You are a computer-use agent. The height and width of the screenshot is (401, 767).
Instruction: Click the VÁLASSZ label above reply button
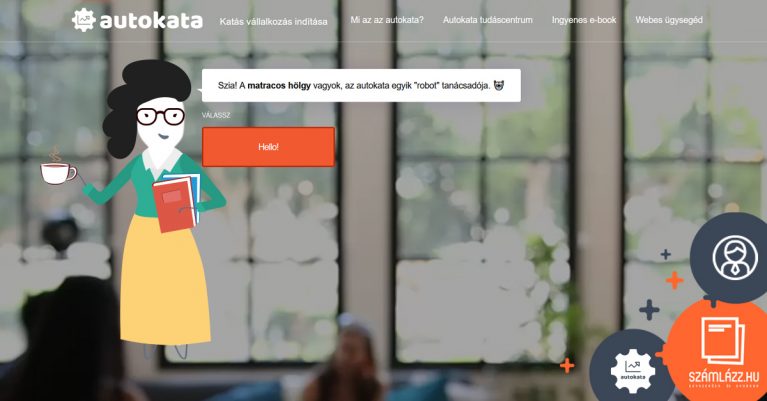coord(216,115)
